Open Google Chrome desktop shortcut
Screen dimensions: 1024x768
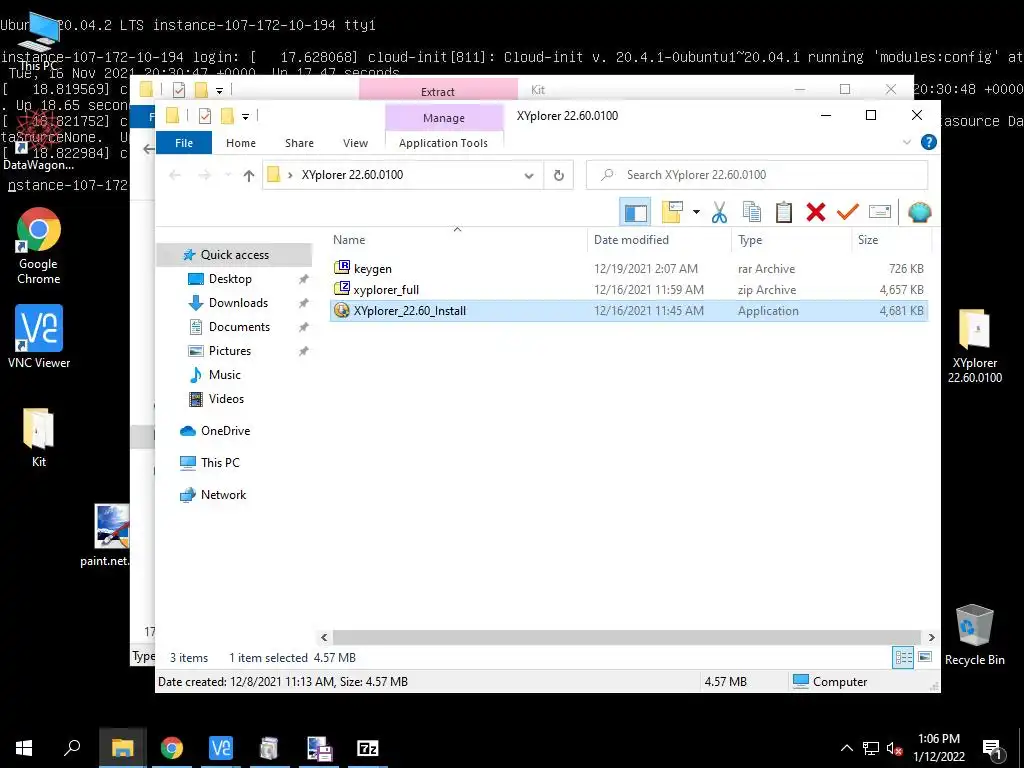[39, 246]
